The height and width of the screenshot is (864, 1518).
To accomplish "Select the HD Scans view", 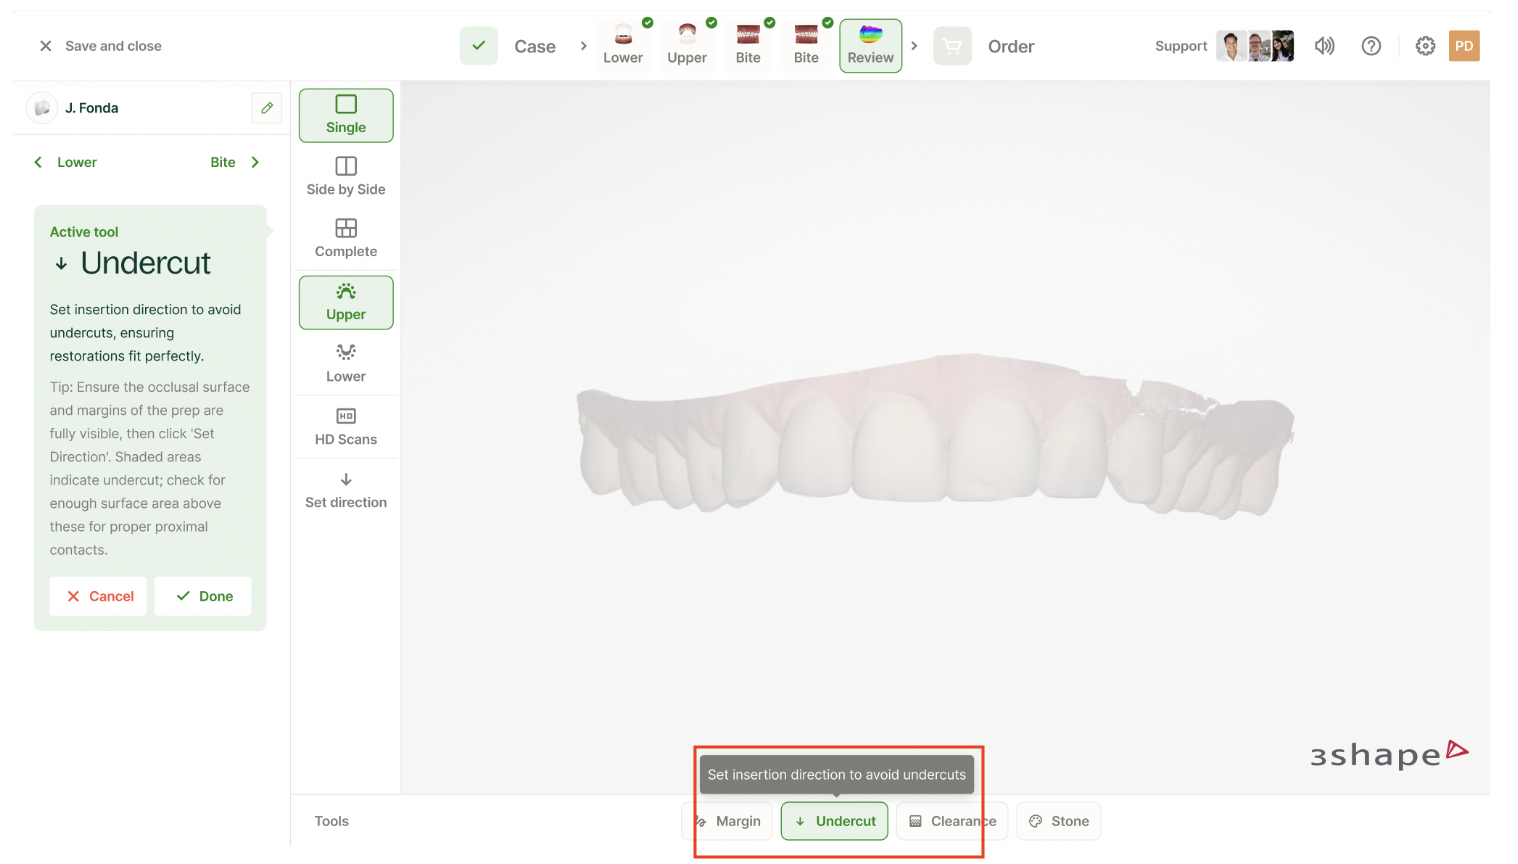I will pos(346,427).
